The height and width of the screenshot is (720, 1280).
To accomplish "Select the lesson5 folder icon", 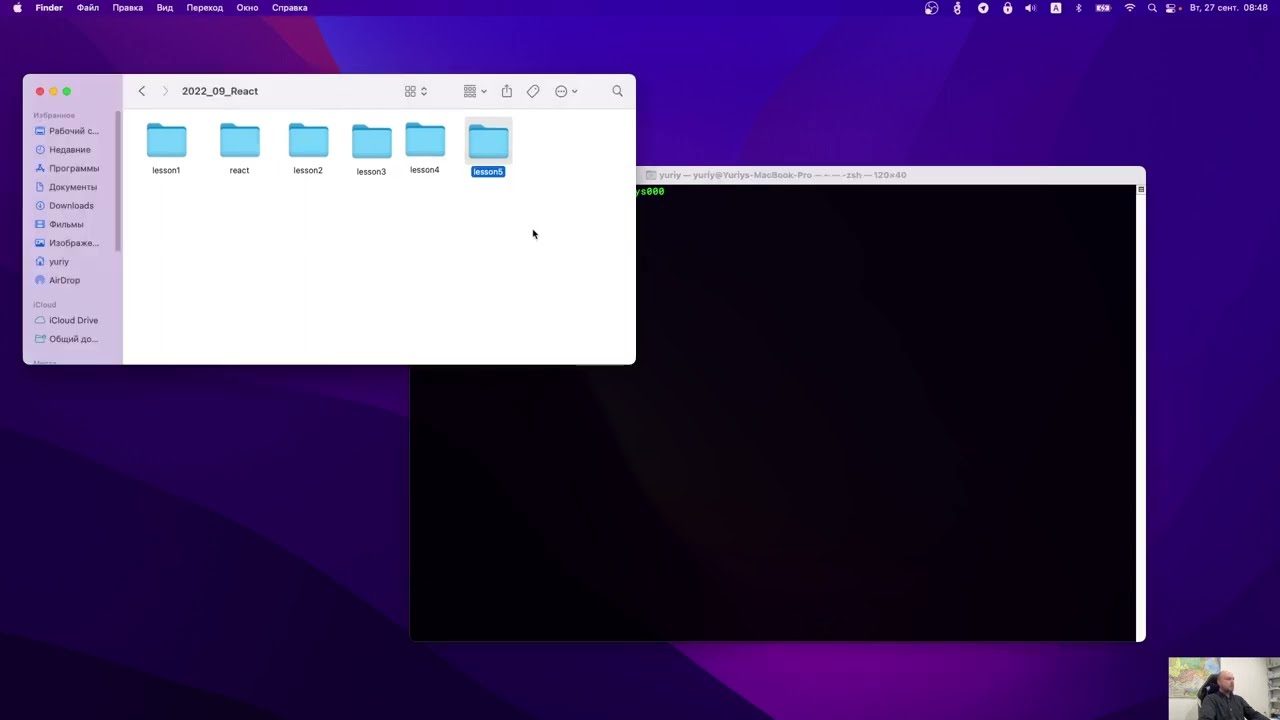I will 488,142.
